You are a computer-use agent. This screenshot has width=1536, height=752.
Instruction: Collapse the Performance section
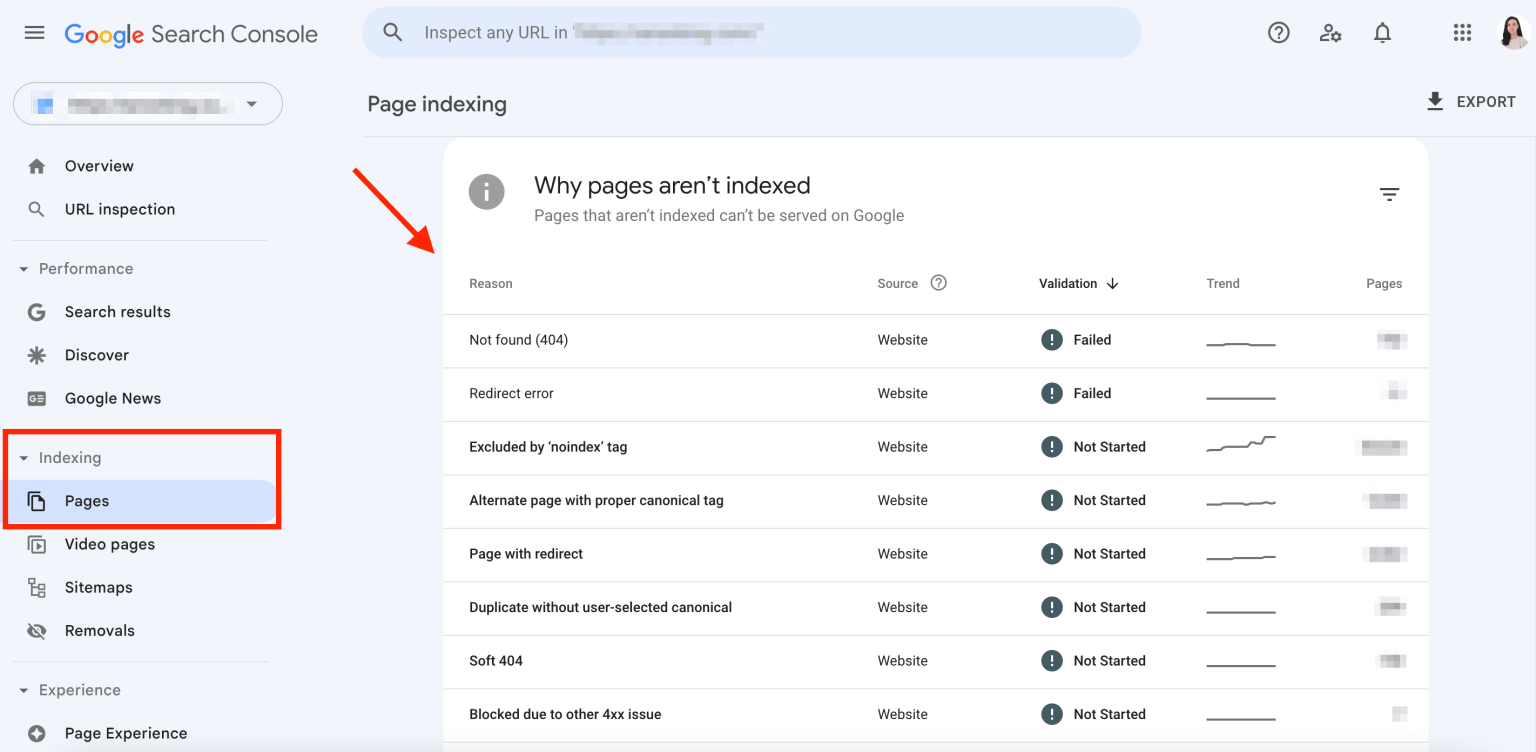24,269
